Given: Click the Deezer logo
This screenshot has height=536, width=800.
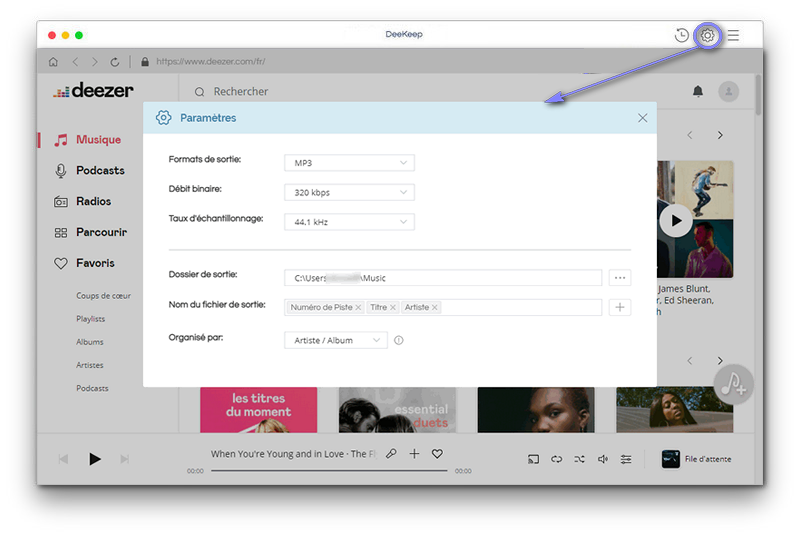Looking at the screenshot, I should pyautogui.click(x=93, y=90).
